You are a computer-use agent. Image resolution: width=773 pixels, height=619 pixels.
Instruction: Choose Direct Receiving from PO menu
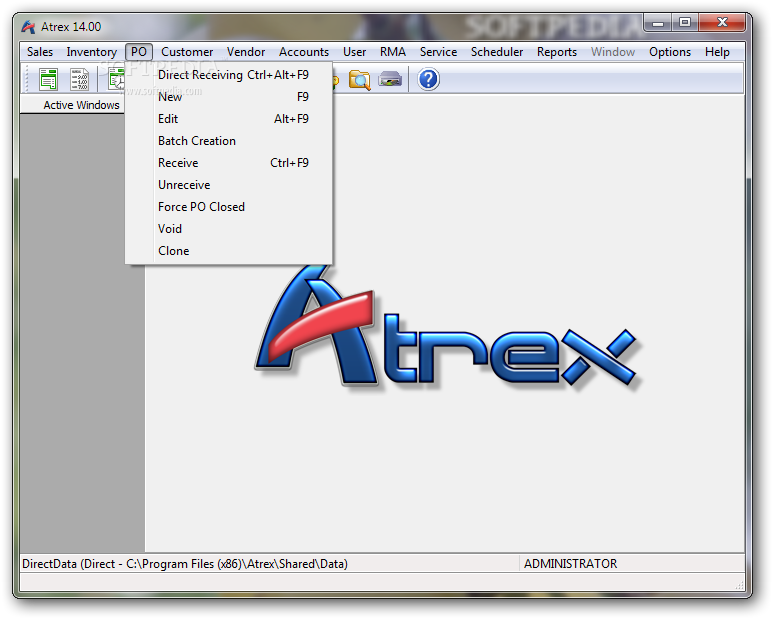[x=229, y=75]
